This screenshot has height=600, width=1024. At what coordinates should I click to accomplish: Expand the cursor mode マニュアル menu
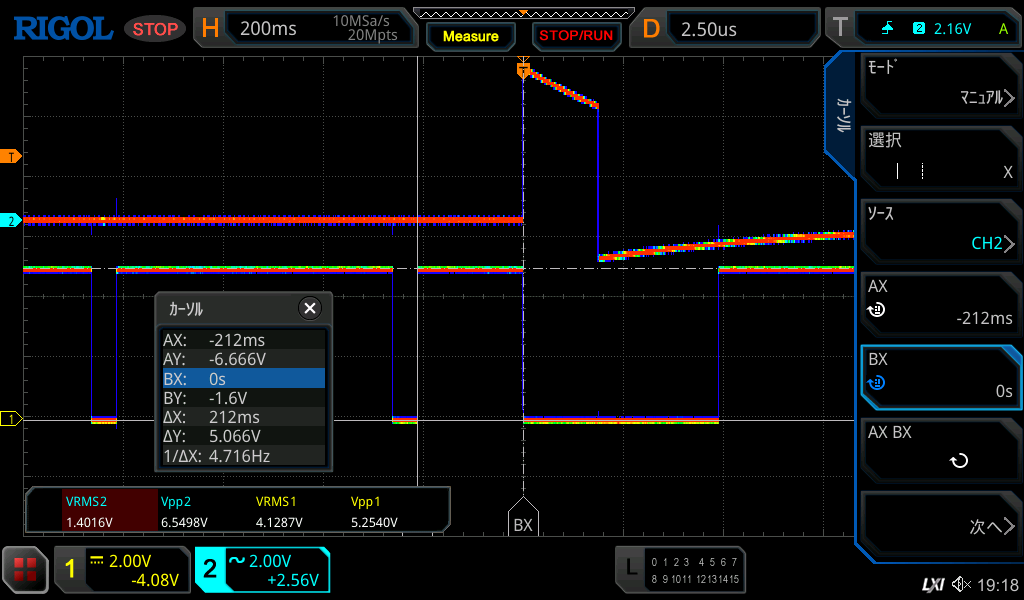point(940,85)
